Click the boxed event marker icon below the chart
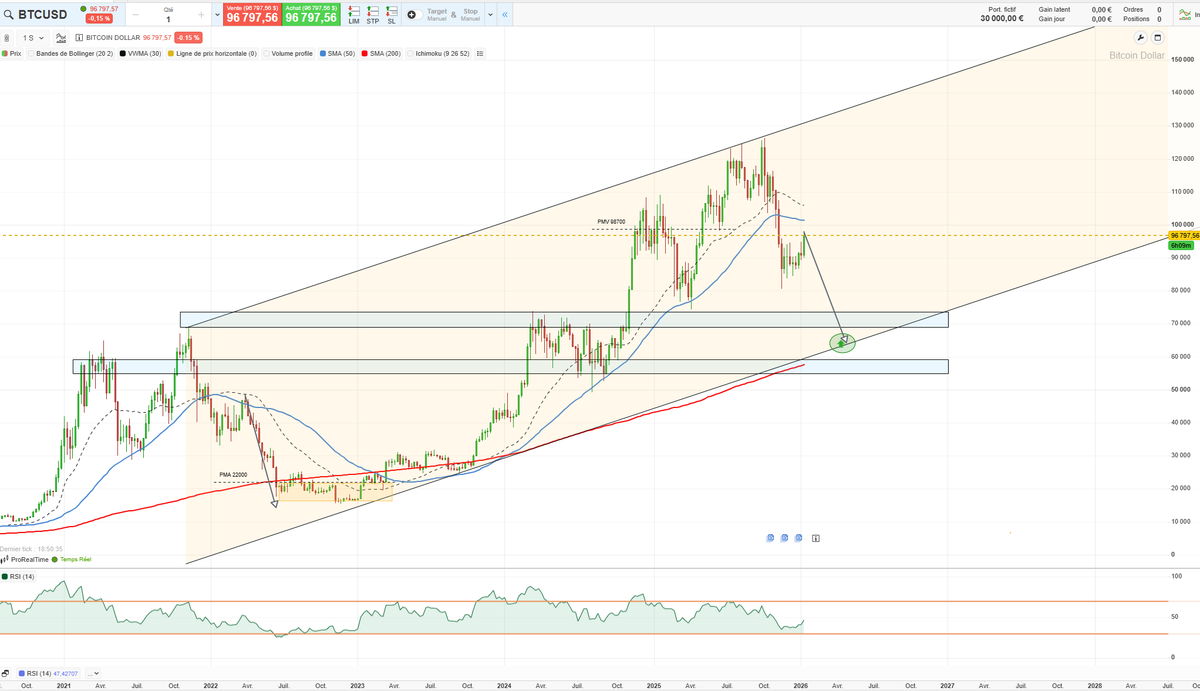The height and width of the screenshot is (691, 1200). tap(816, 538)
